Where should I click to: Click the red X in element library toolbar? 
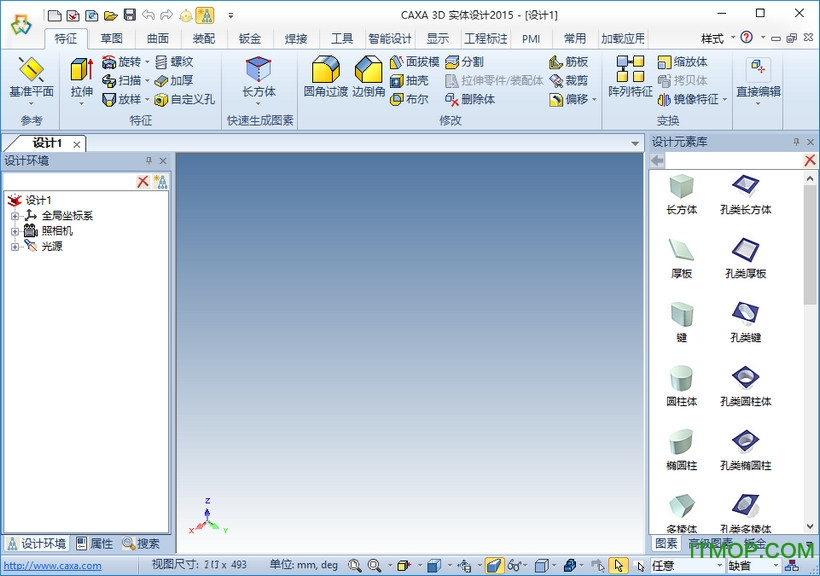click(x=810, y=160)
